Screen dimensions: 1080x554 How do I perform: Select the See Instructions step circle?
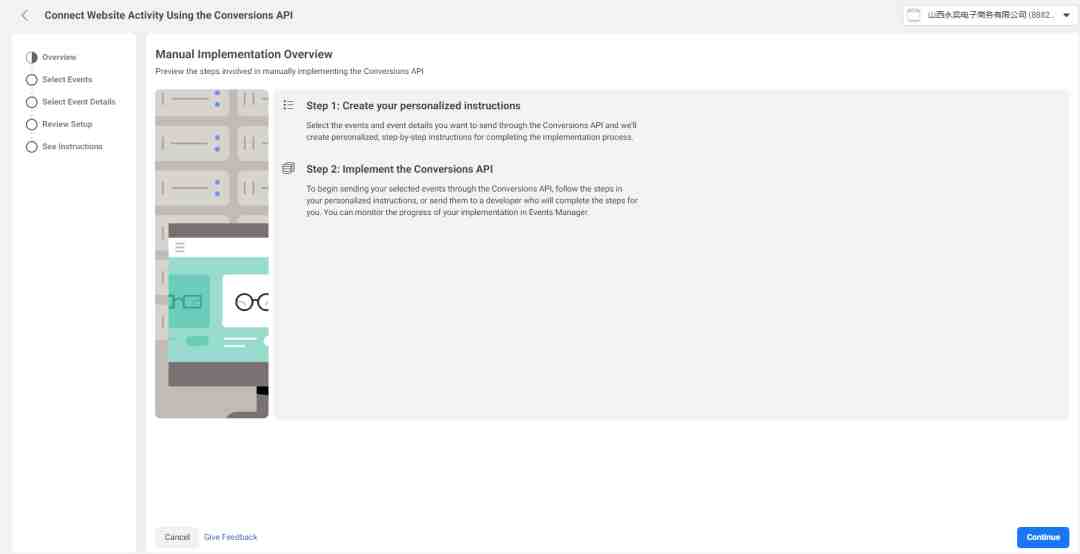(32, 147)
